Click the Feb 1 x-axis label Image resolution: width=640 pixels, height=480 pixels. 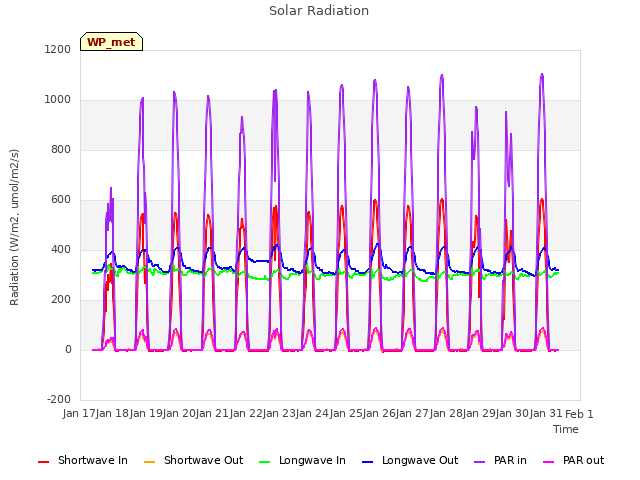[x=579, y=414]
